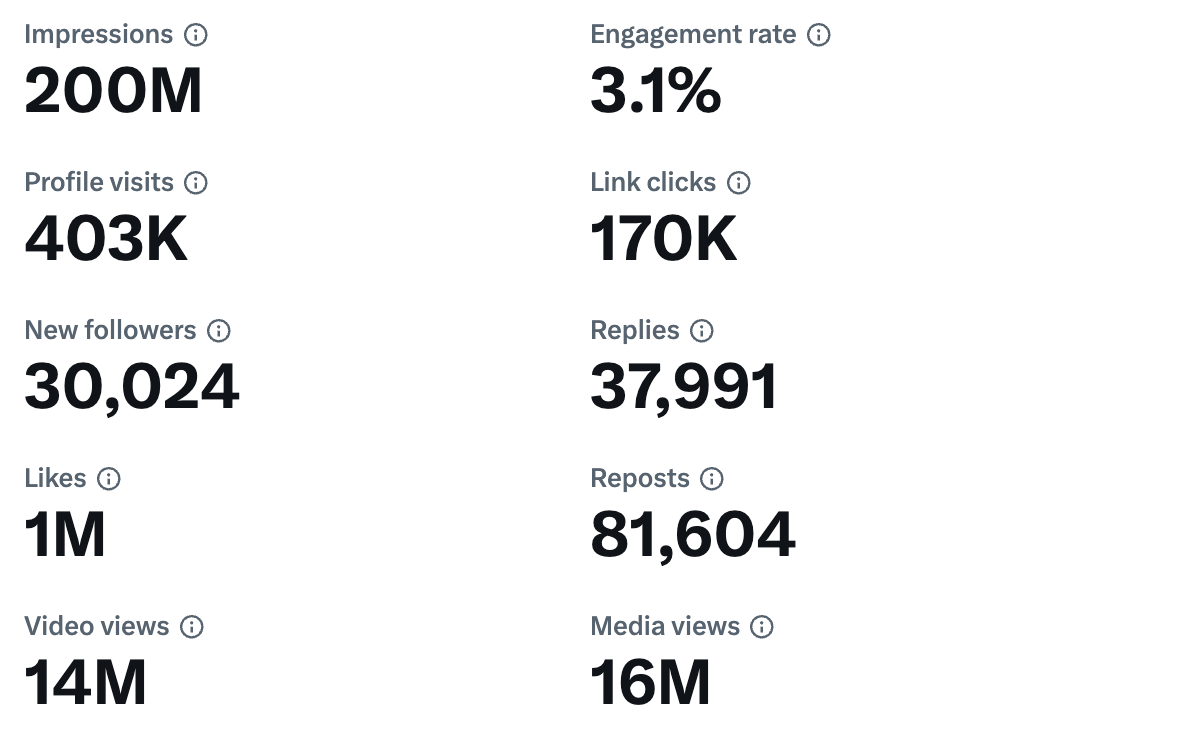Viewport: 1180px width, 732px height.
Task: Click the Link clicks info icon
Action: tap(738, 182)
